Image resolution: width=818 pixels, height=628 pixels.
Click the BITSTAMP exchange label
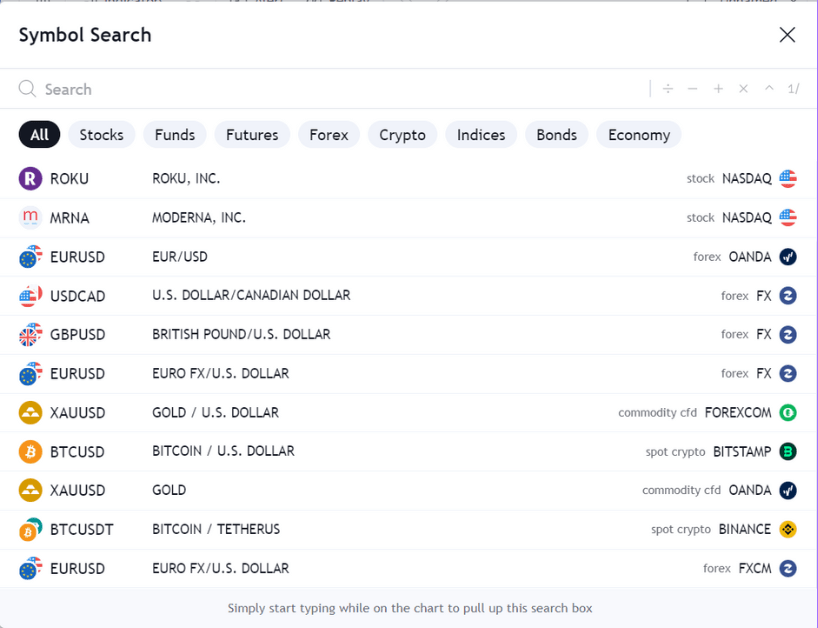tap(742, 452)
